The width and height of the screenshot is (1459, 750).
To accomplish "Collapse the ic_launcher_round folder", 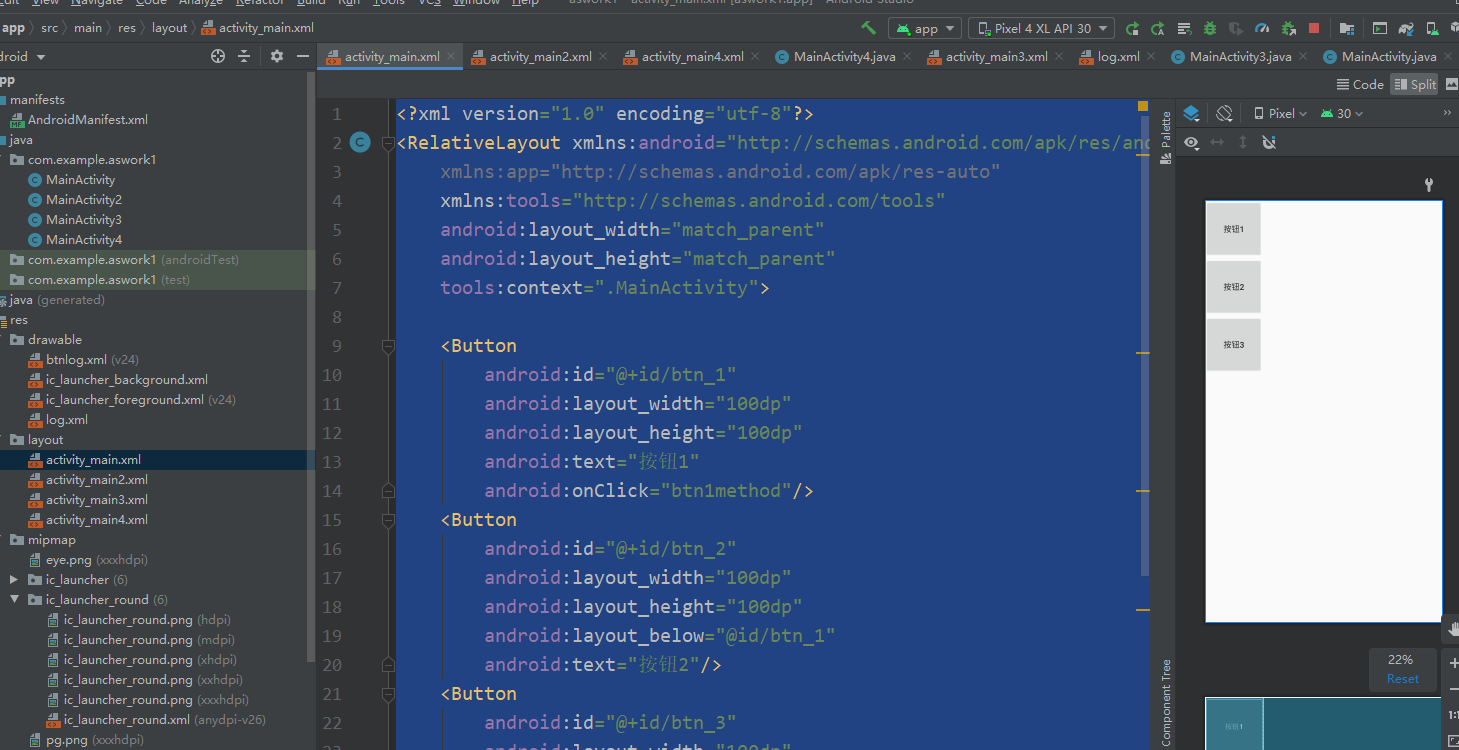I will pyautogui.click(x=14, y=600).
